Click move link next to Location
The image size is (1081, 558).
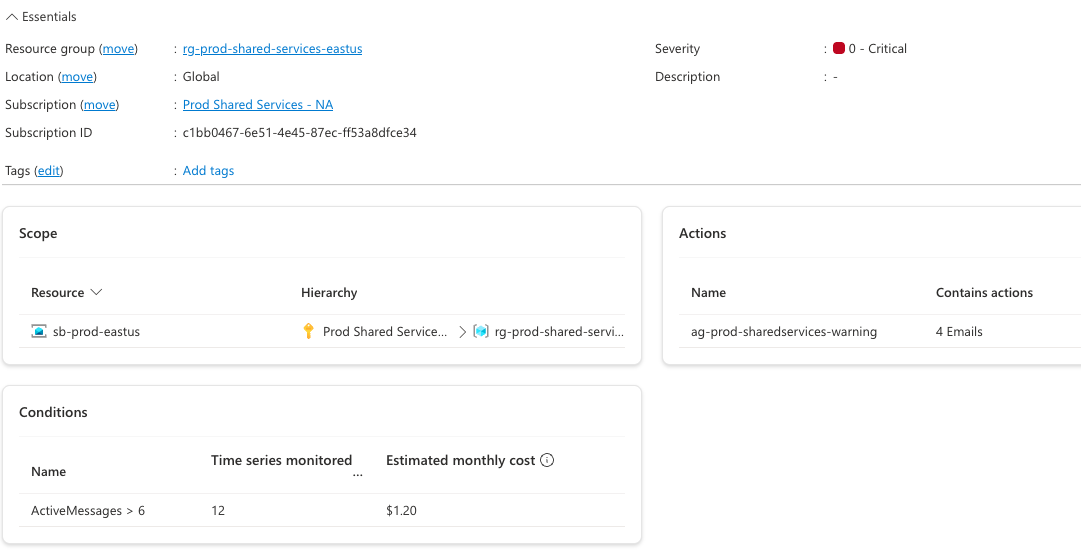click(x=77, y=77)
